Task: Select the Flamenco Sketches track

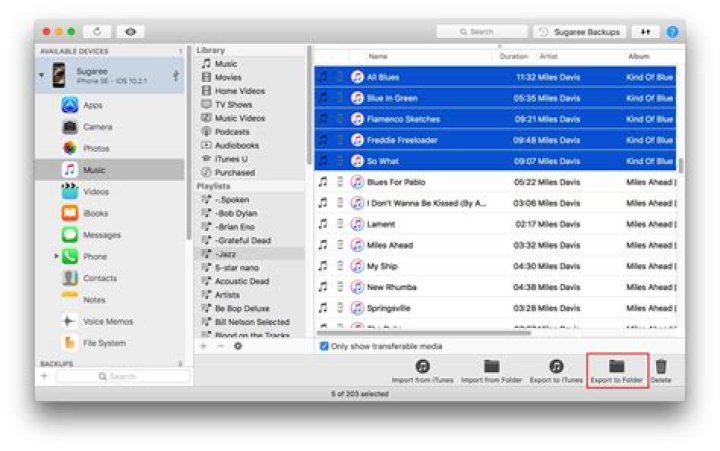Action: pyautogui.click(x=495, y=119)
